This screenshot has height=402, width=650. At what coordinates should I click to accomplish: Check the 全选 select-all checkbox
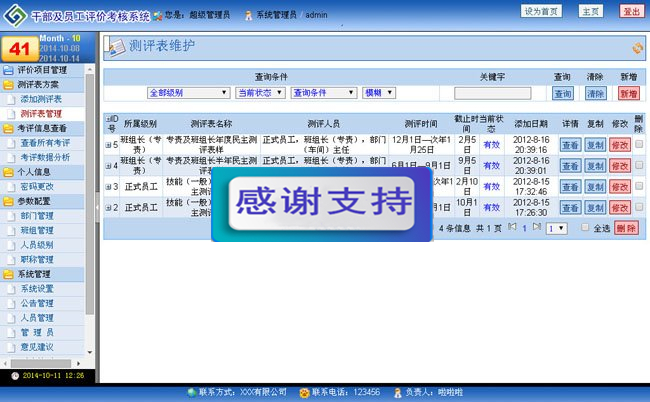585,227
